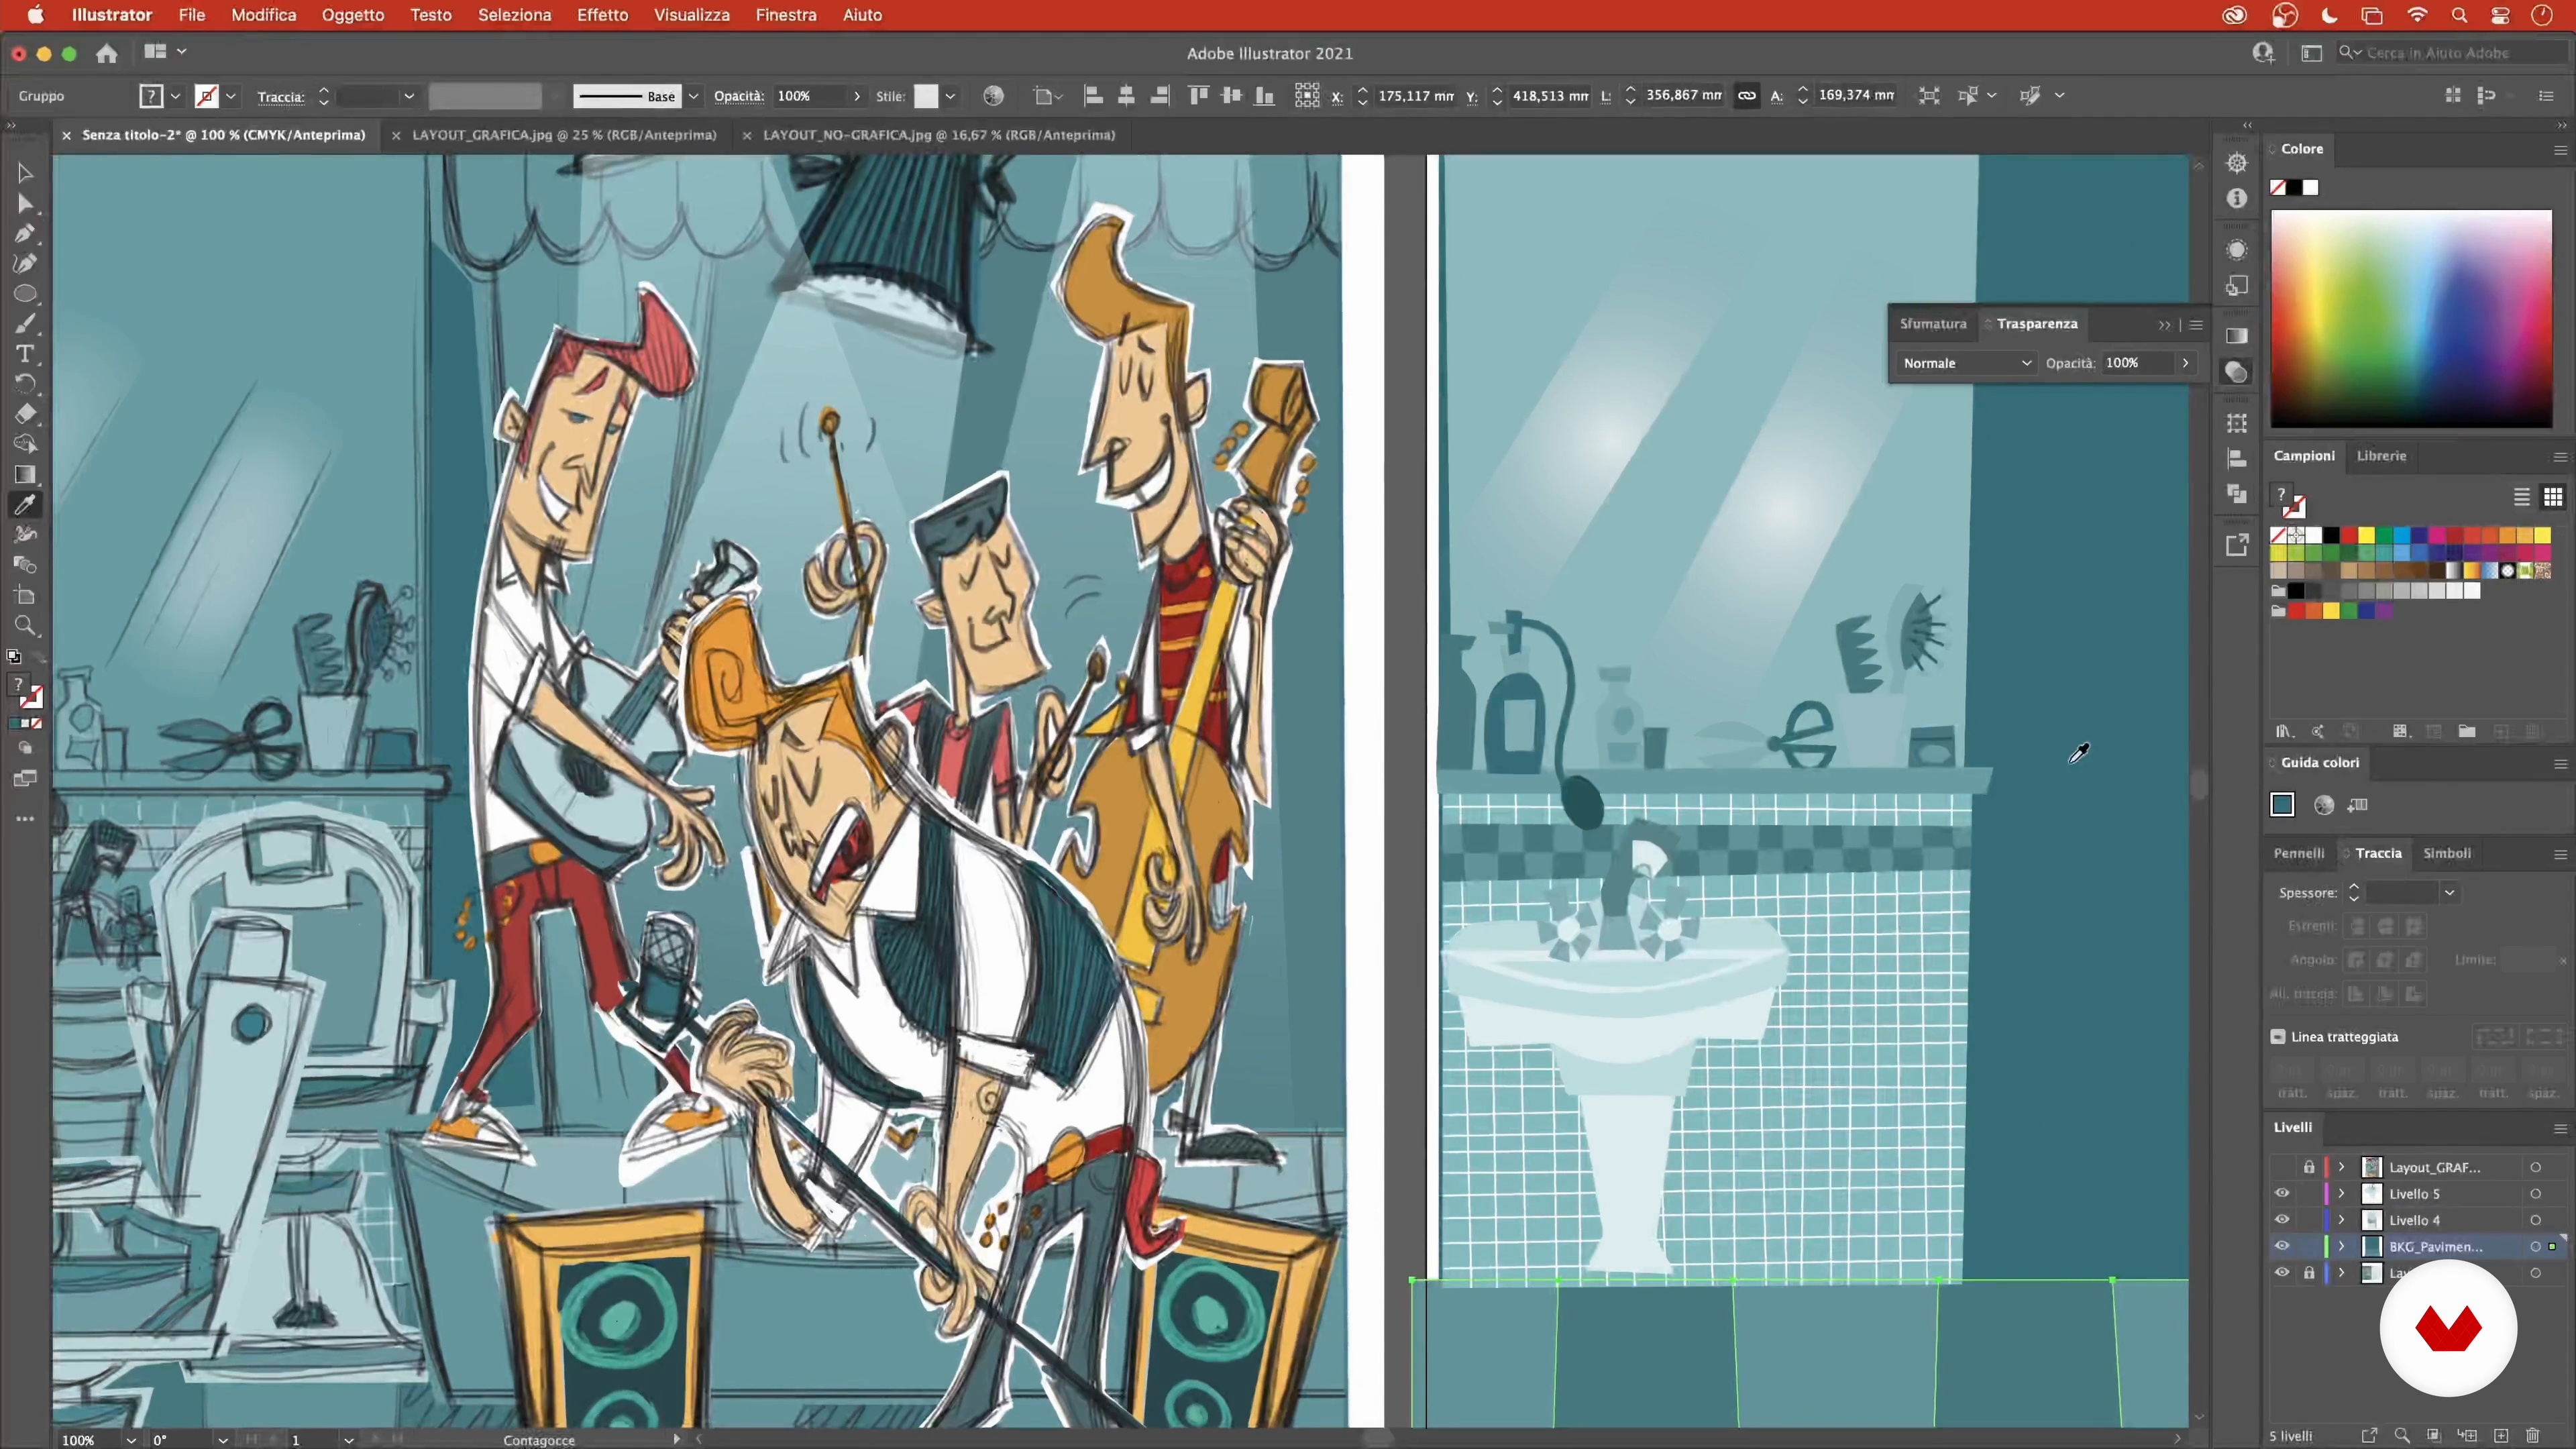Open the Stile graphic style dropdown
2576x1449 pixels.
950,96
